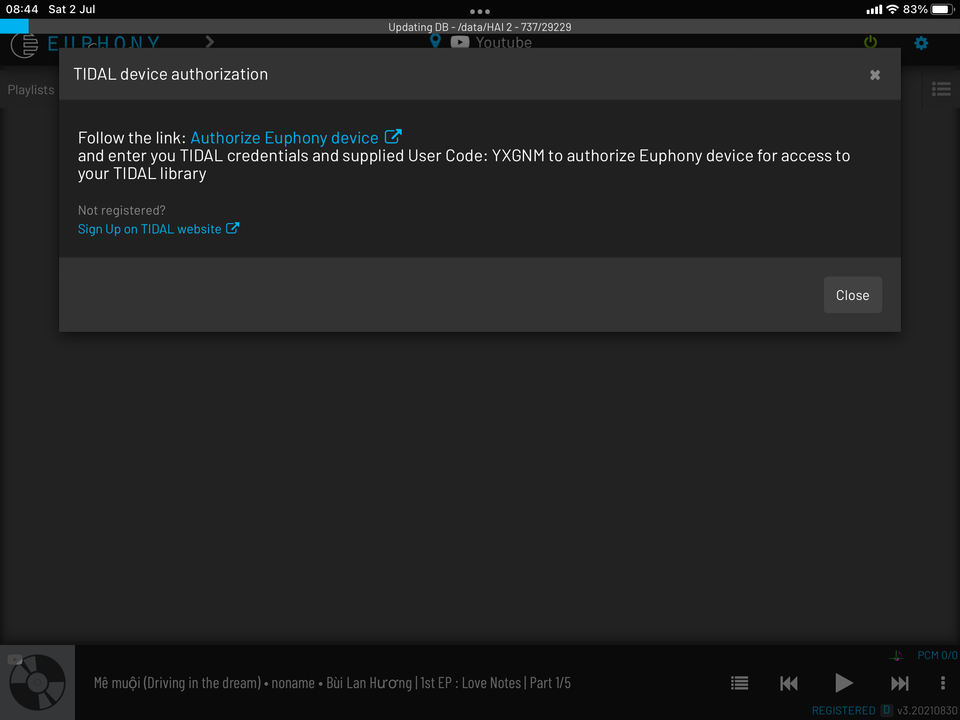Click the Updating DB progress bar

click(480, 26)
